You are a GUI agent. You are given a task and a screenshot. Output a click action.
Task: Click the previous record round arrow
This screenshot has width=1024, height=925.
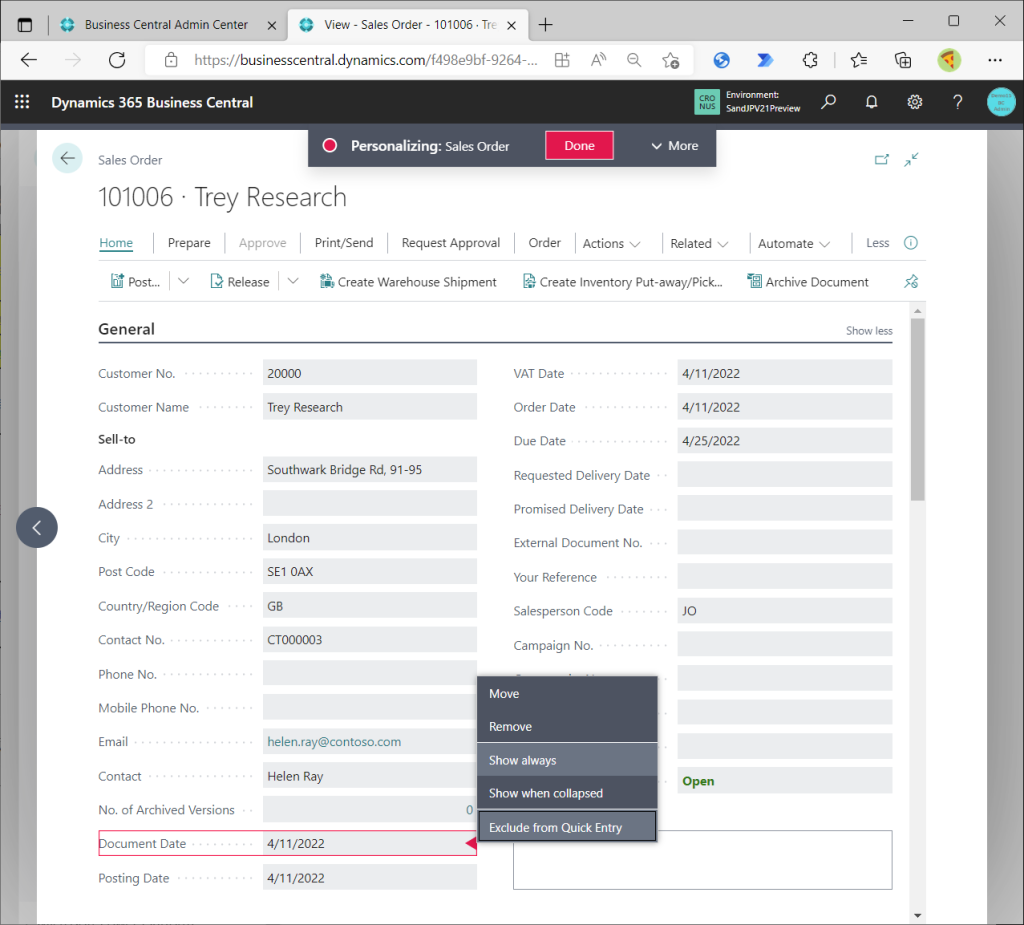point(37,527)
